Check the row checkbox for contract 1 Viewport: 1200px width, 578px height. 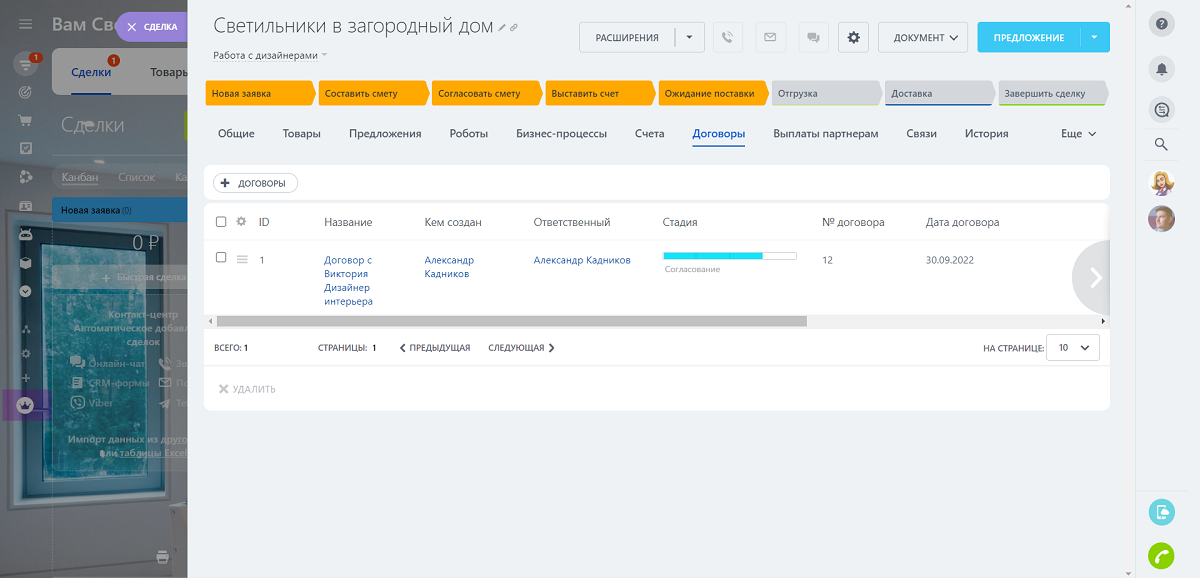(x=221, y=258)
